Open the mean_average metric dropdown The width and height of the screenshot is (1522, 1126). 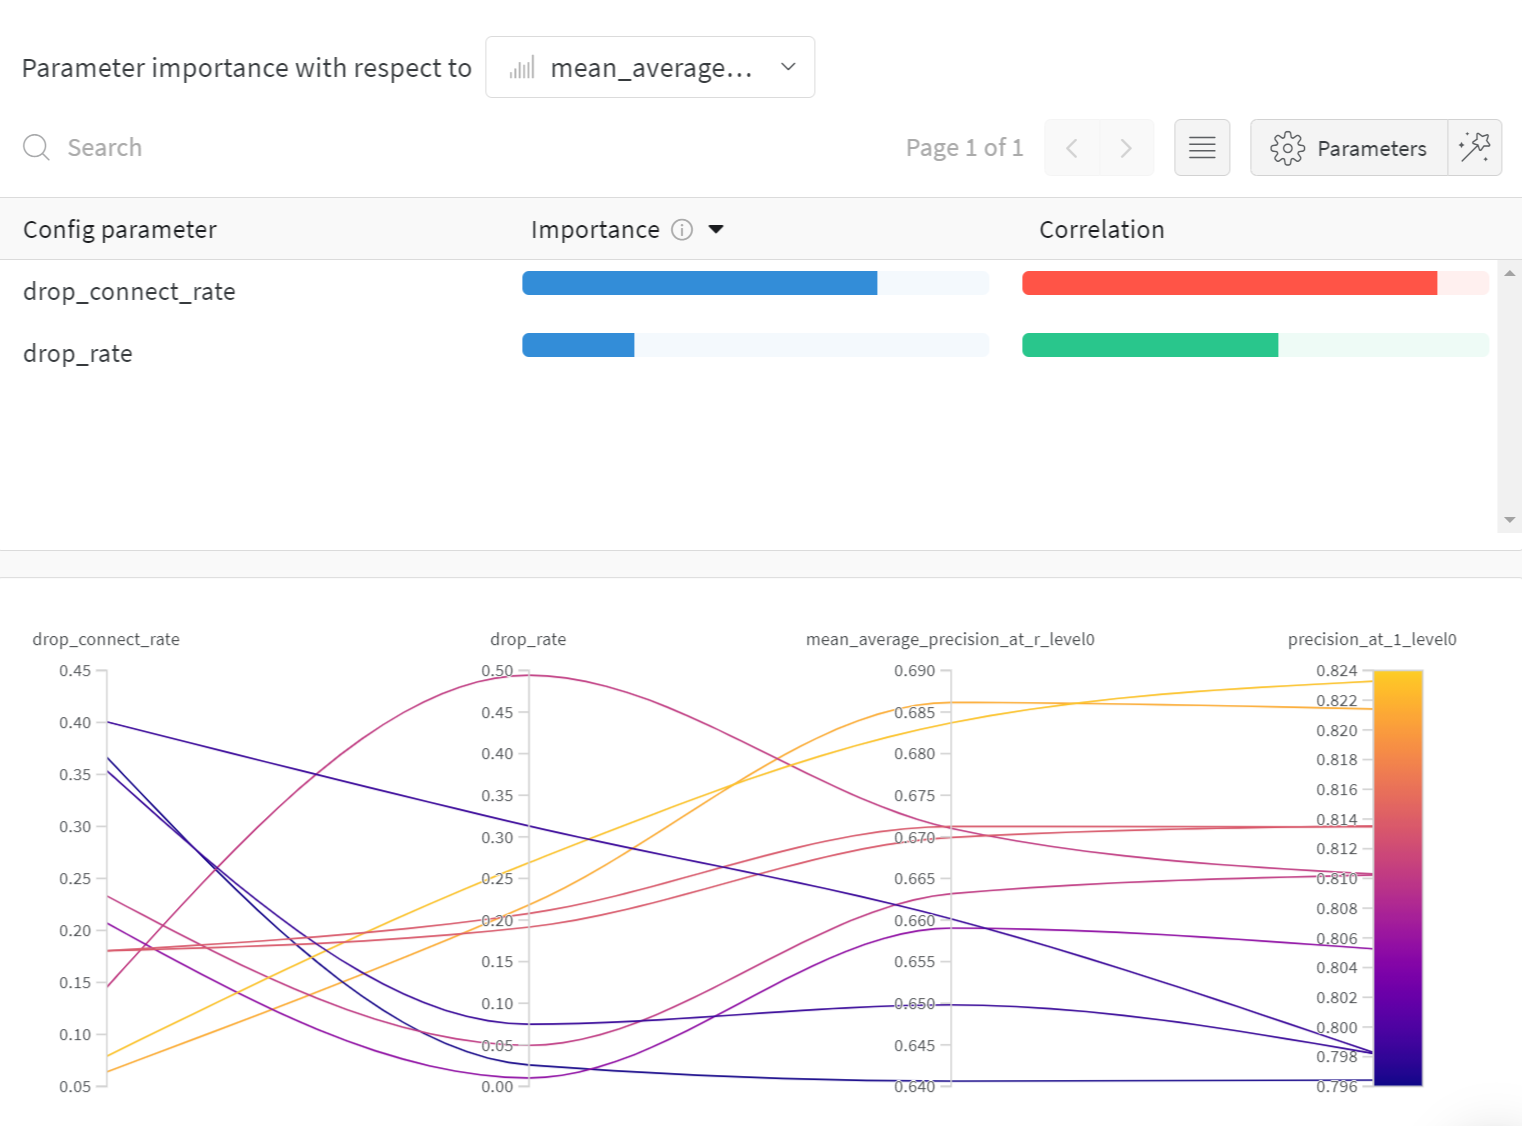coord(650,67)
